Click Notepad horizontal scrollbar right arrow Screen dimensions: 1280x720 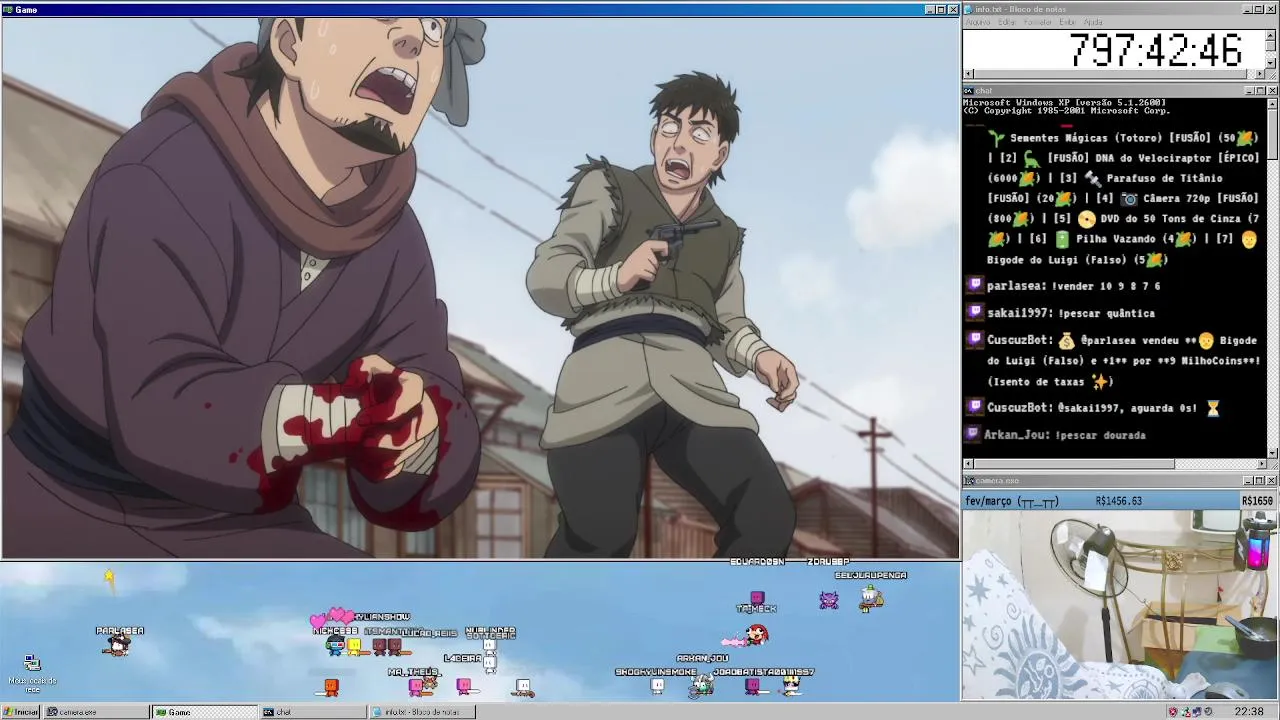1260,73
